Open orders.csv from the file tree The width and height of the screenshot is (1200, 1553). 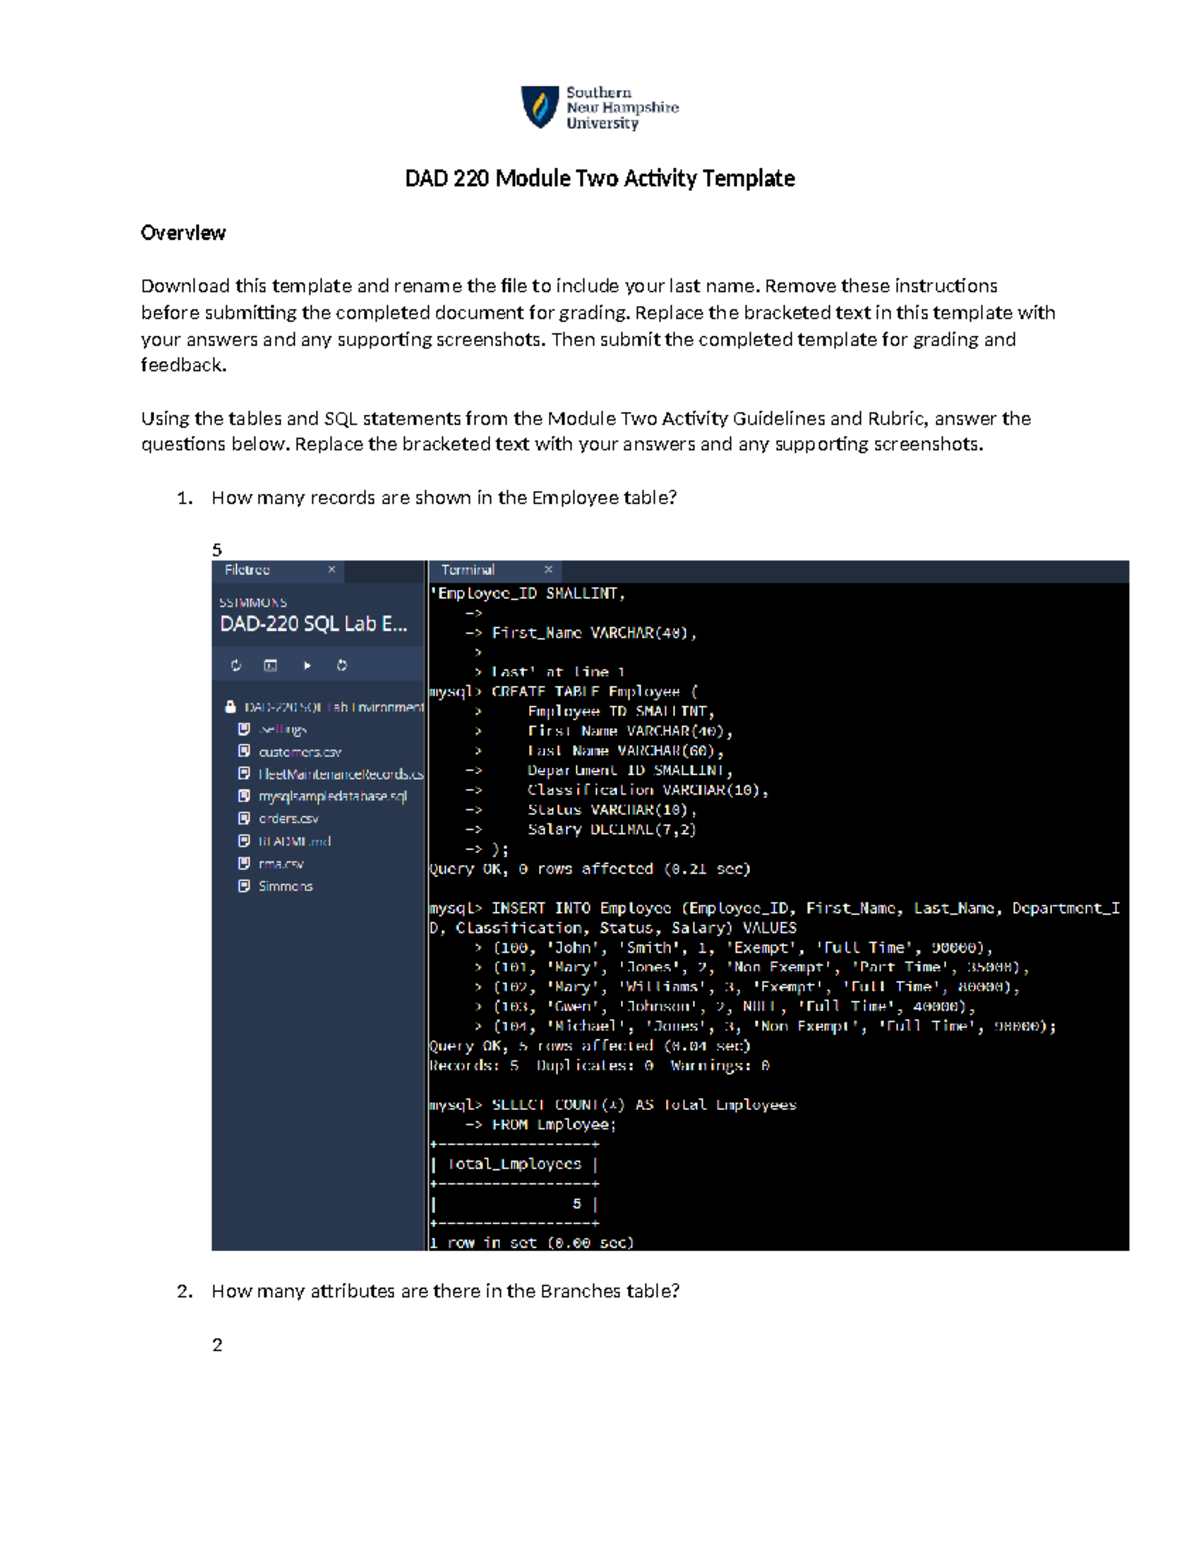coord(288,818)
